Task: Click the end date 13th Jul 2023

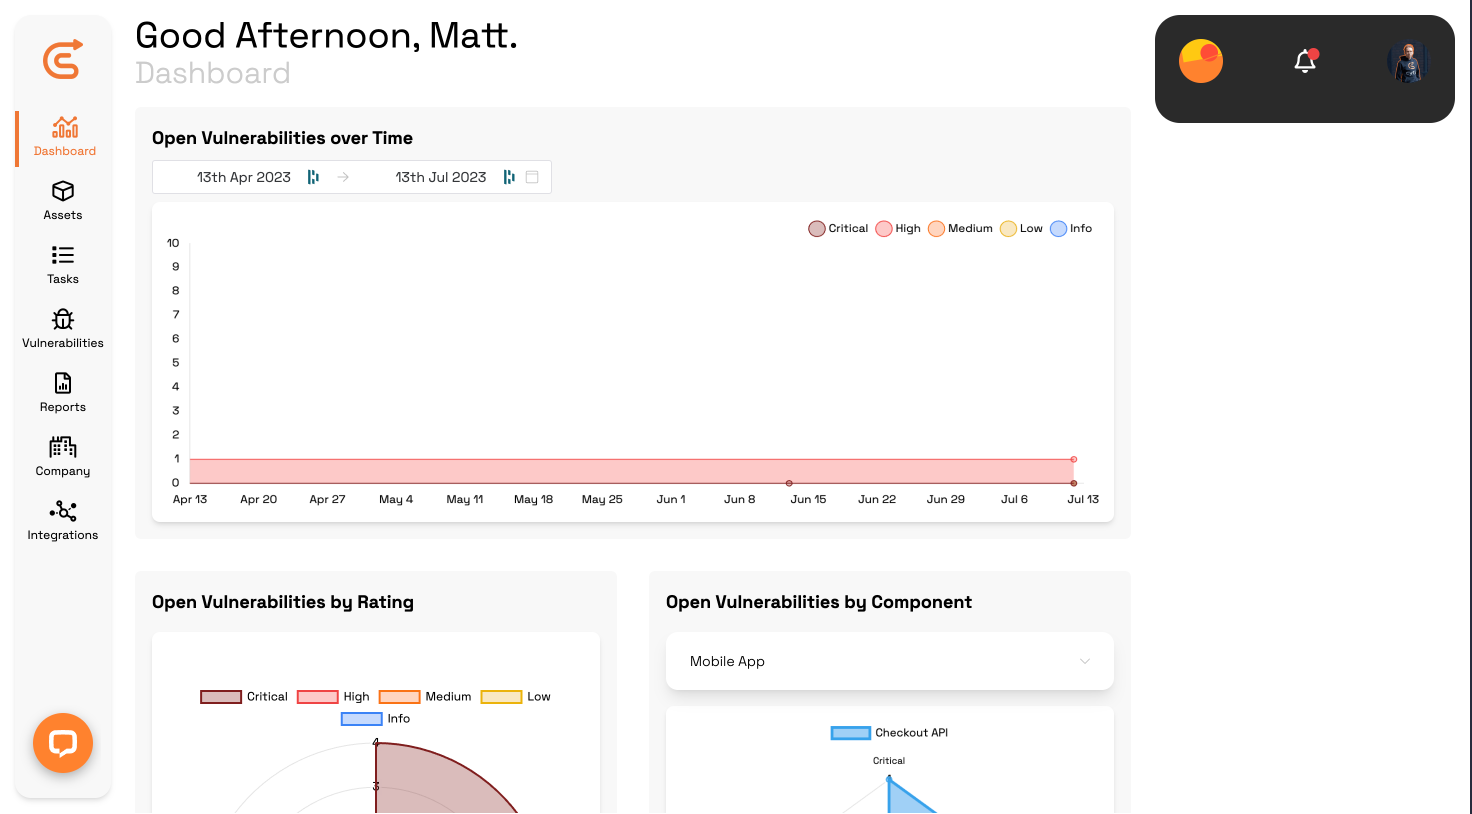Action: point(441,177)
